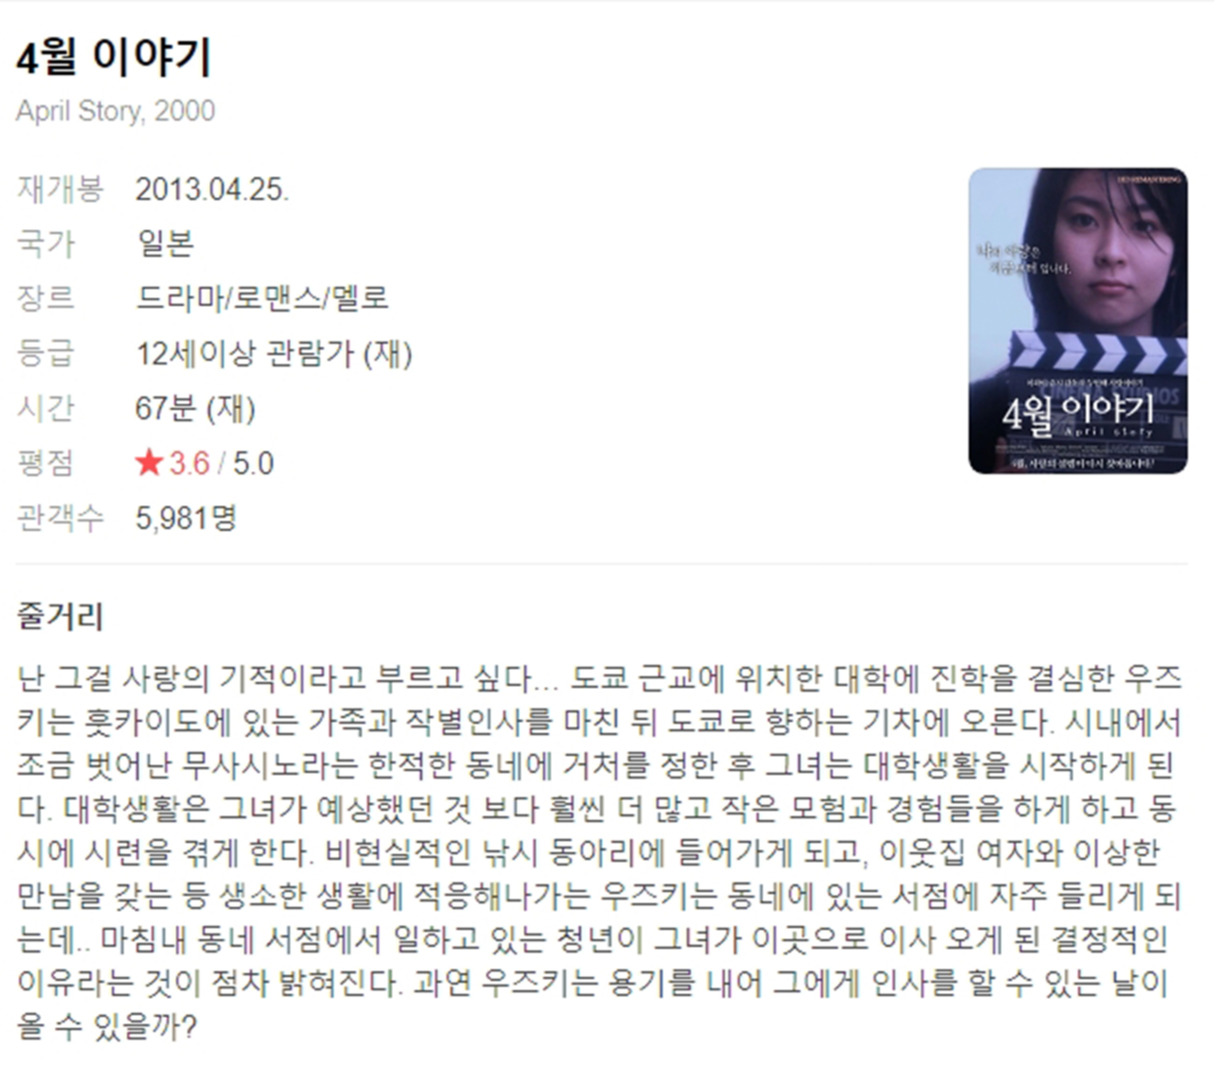Click the movie title 4월 이야기

pos(114,58)
